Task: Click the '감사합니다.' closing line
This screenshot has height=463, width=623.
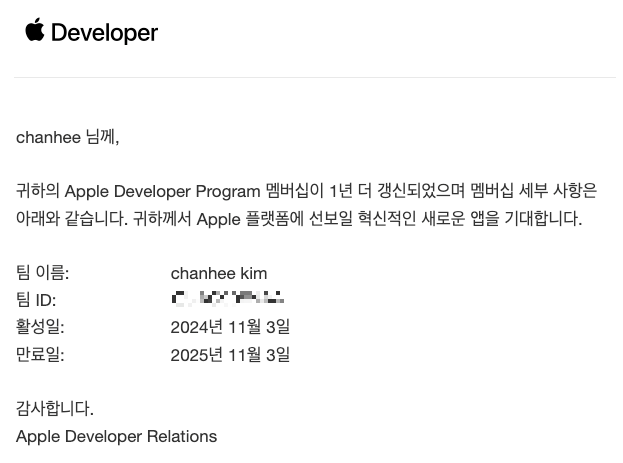Action: click(55, 409)
